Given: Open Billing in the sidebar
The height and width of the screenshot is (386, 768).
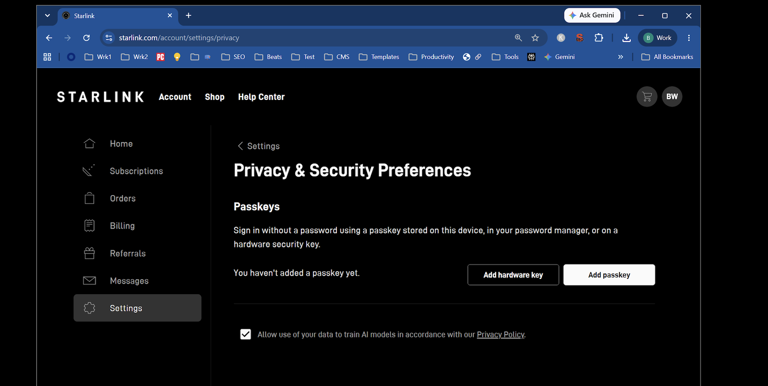Looking at the screenshot, I should 137,226.
